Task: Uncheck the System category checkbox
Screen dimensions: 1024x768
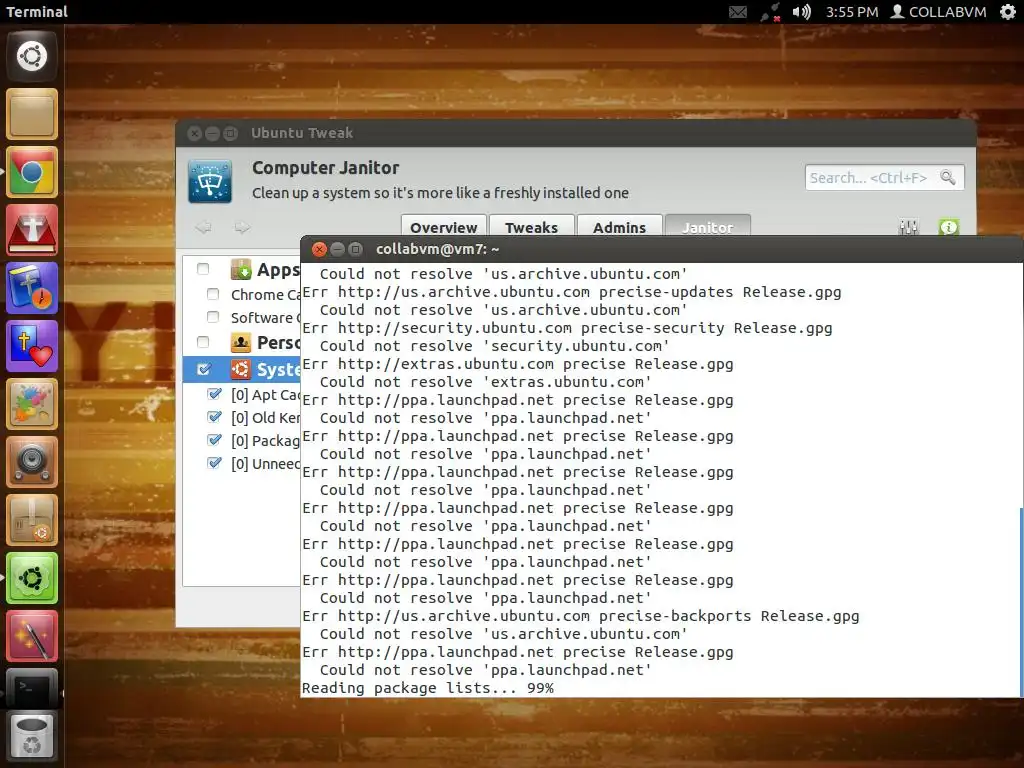Action: (204, 370)
